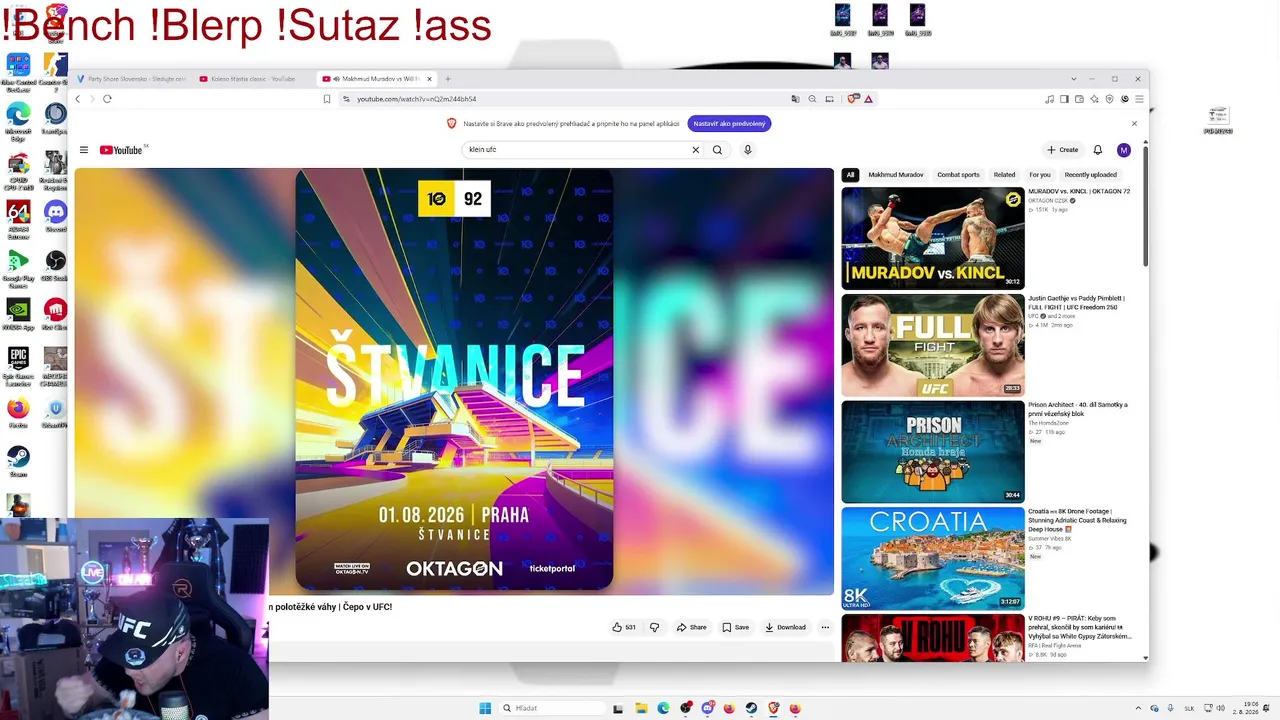
Task: Open NVIDIA App desktop shortcut
Action: [x=18, y=313]
